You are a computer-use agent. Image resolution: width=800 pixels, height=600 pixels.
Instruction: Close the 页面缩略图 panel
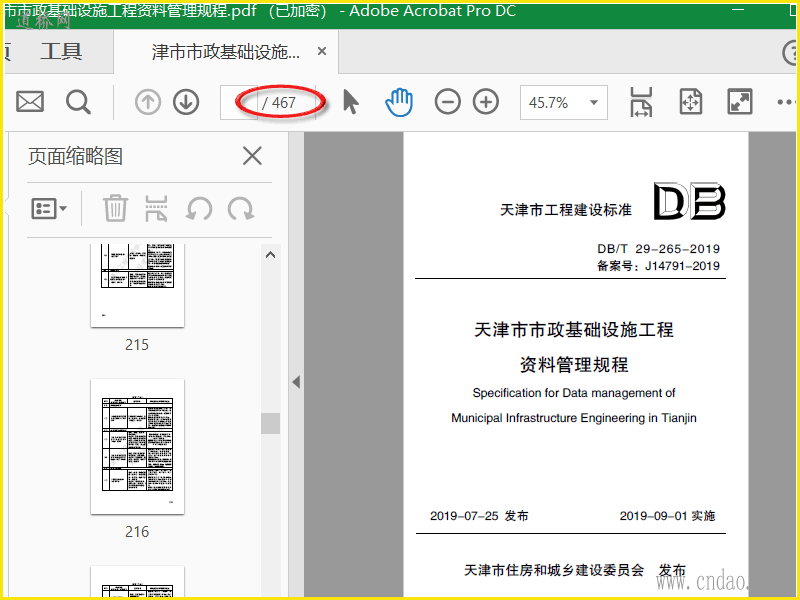tap(252, 156)
